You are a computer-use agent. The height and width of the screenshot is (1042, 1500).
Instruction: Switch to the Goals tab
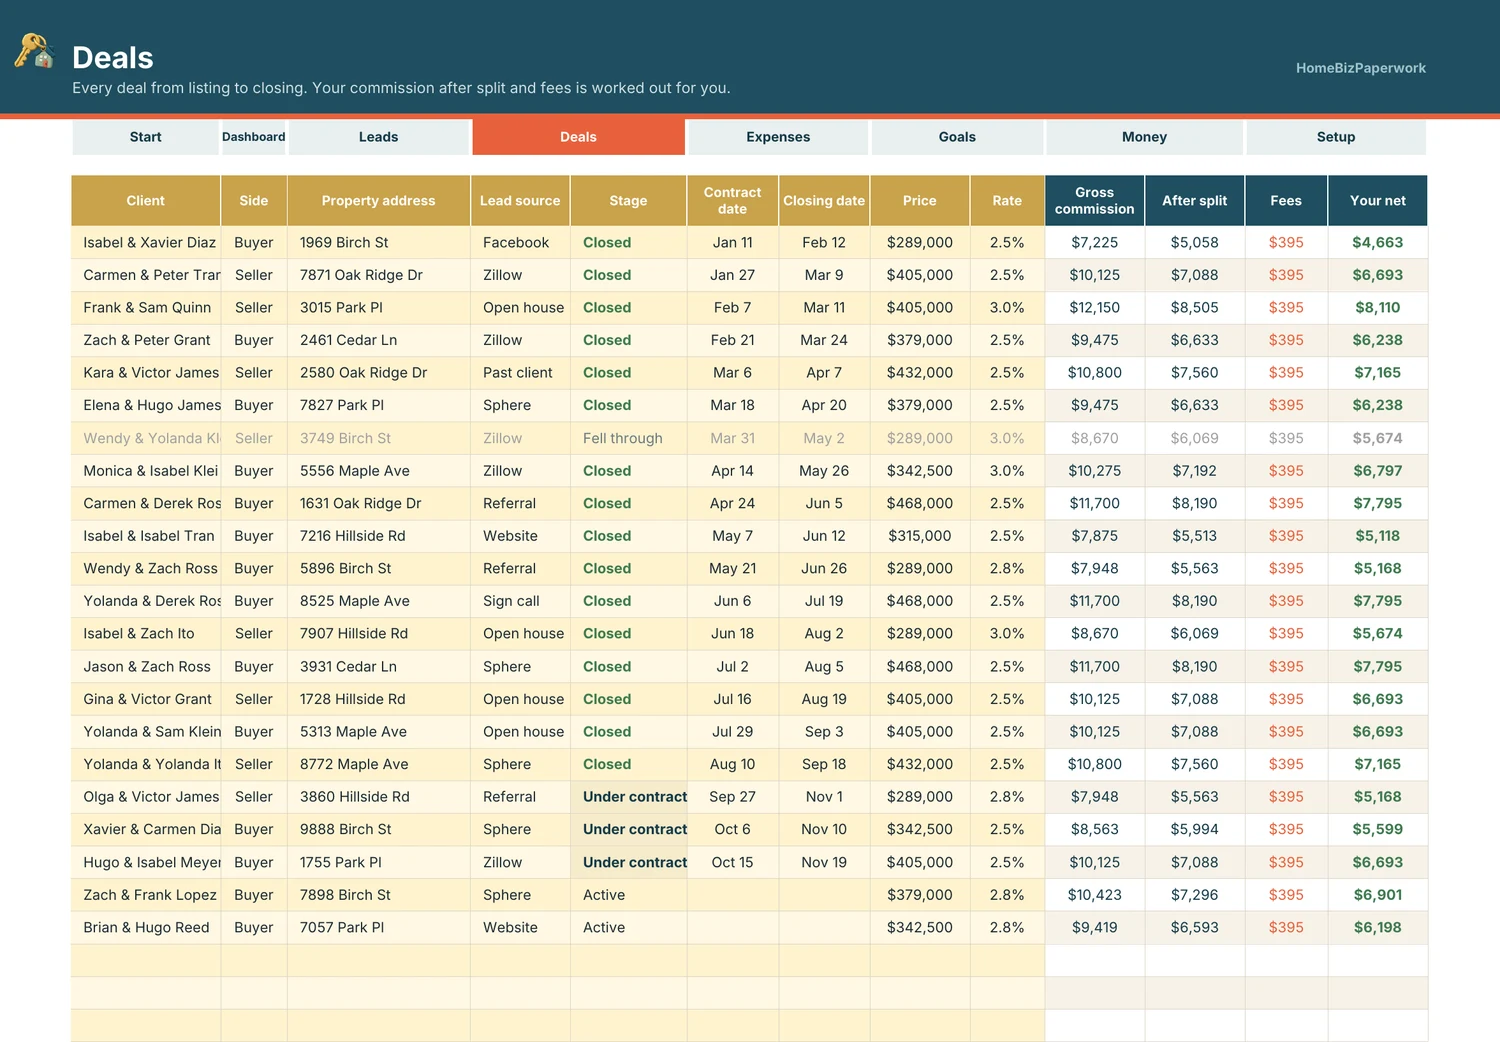[x=957, y=137]
